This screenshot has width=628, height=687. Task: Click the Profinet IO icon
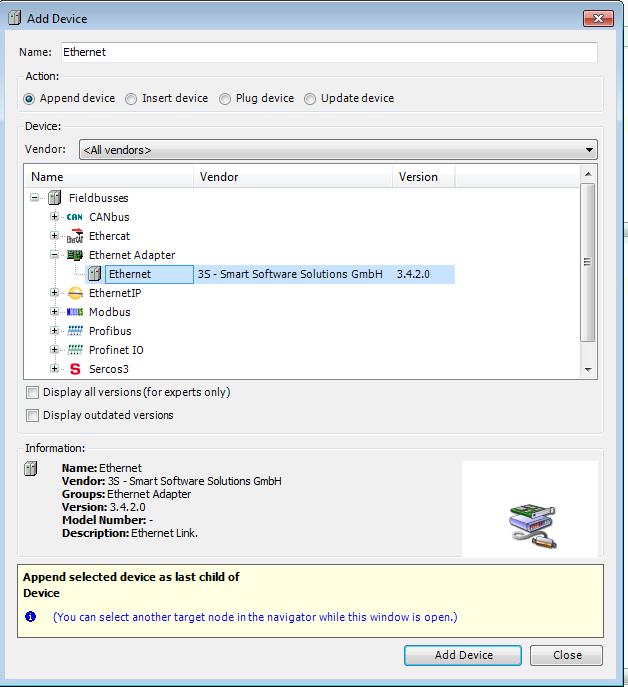(75, 350)
